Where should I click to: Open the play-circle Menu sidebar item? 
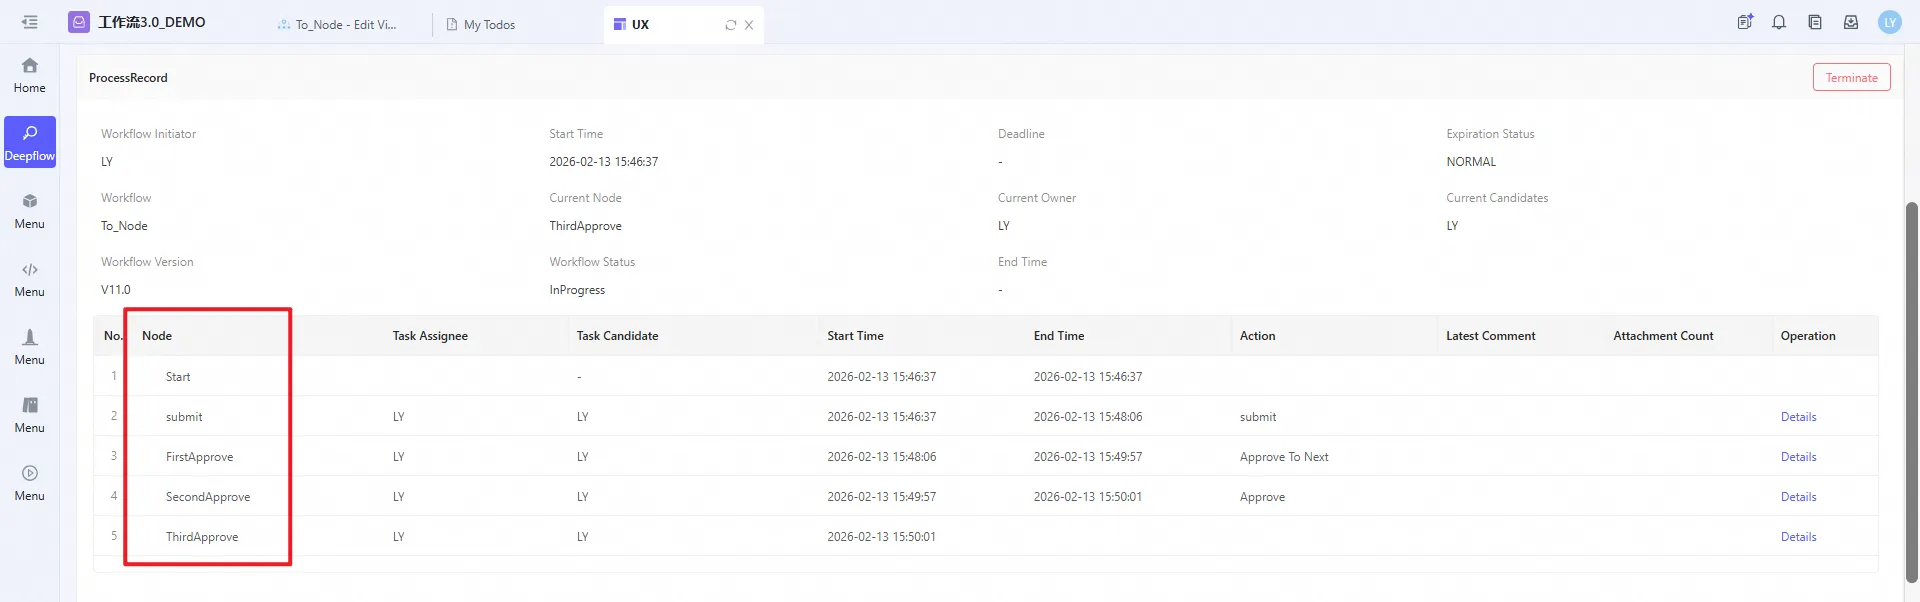pyautogui.click(x=30, y=483)
